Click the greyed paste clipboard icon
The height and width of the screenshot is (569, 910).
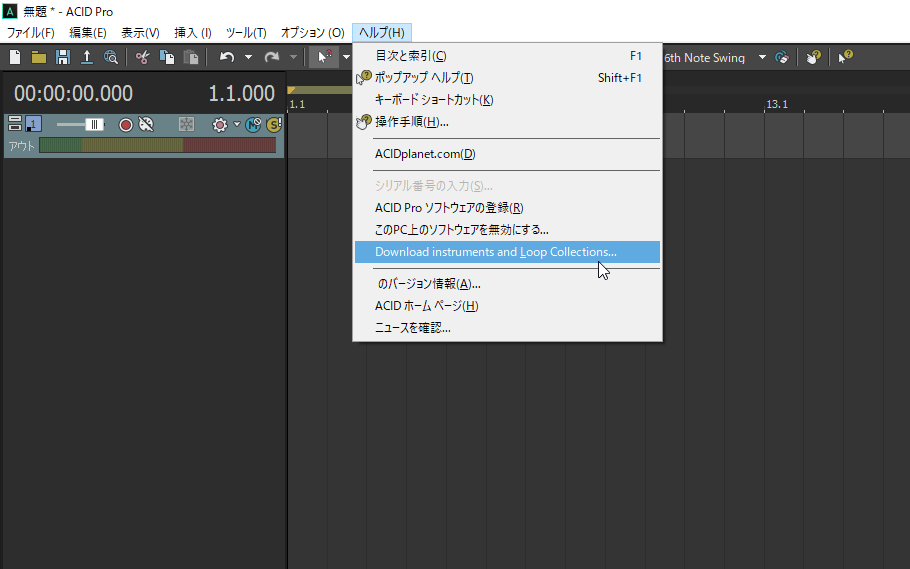[191, 57]
